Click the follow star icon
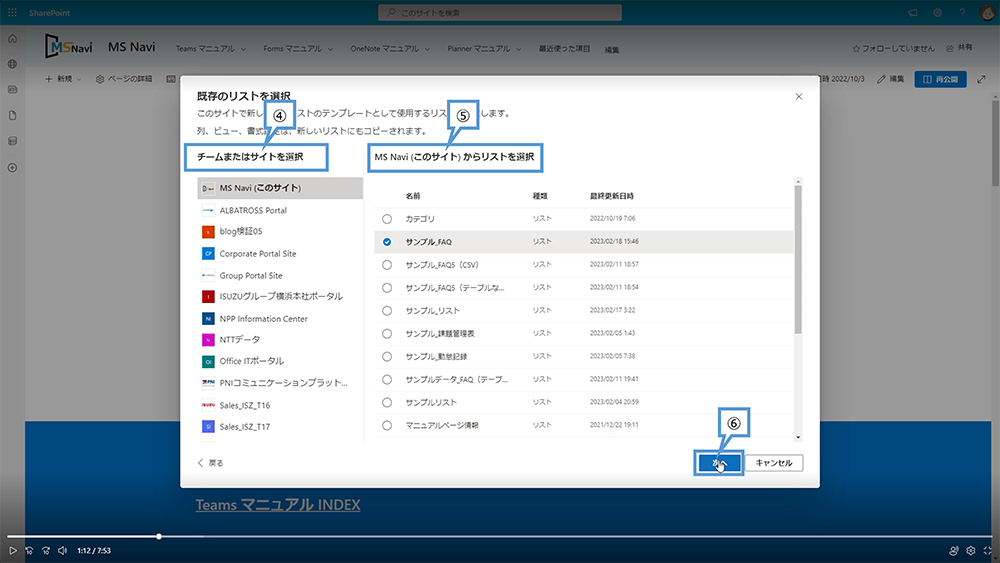 point(856,48)
